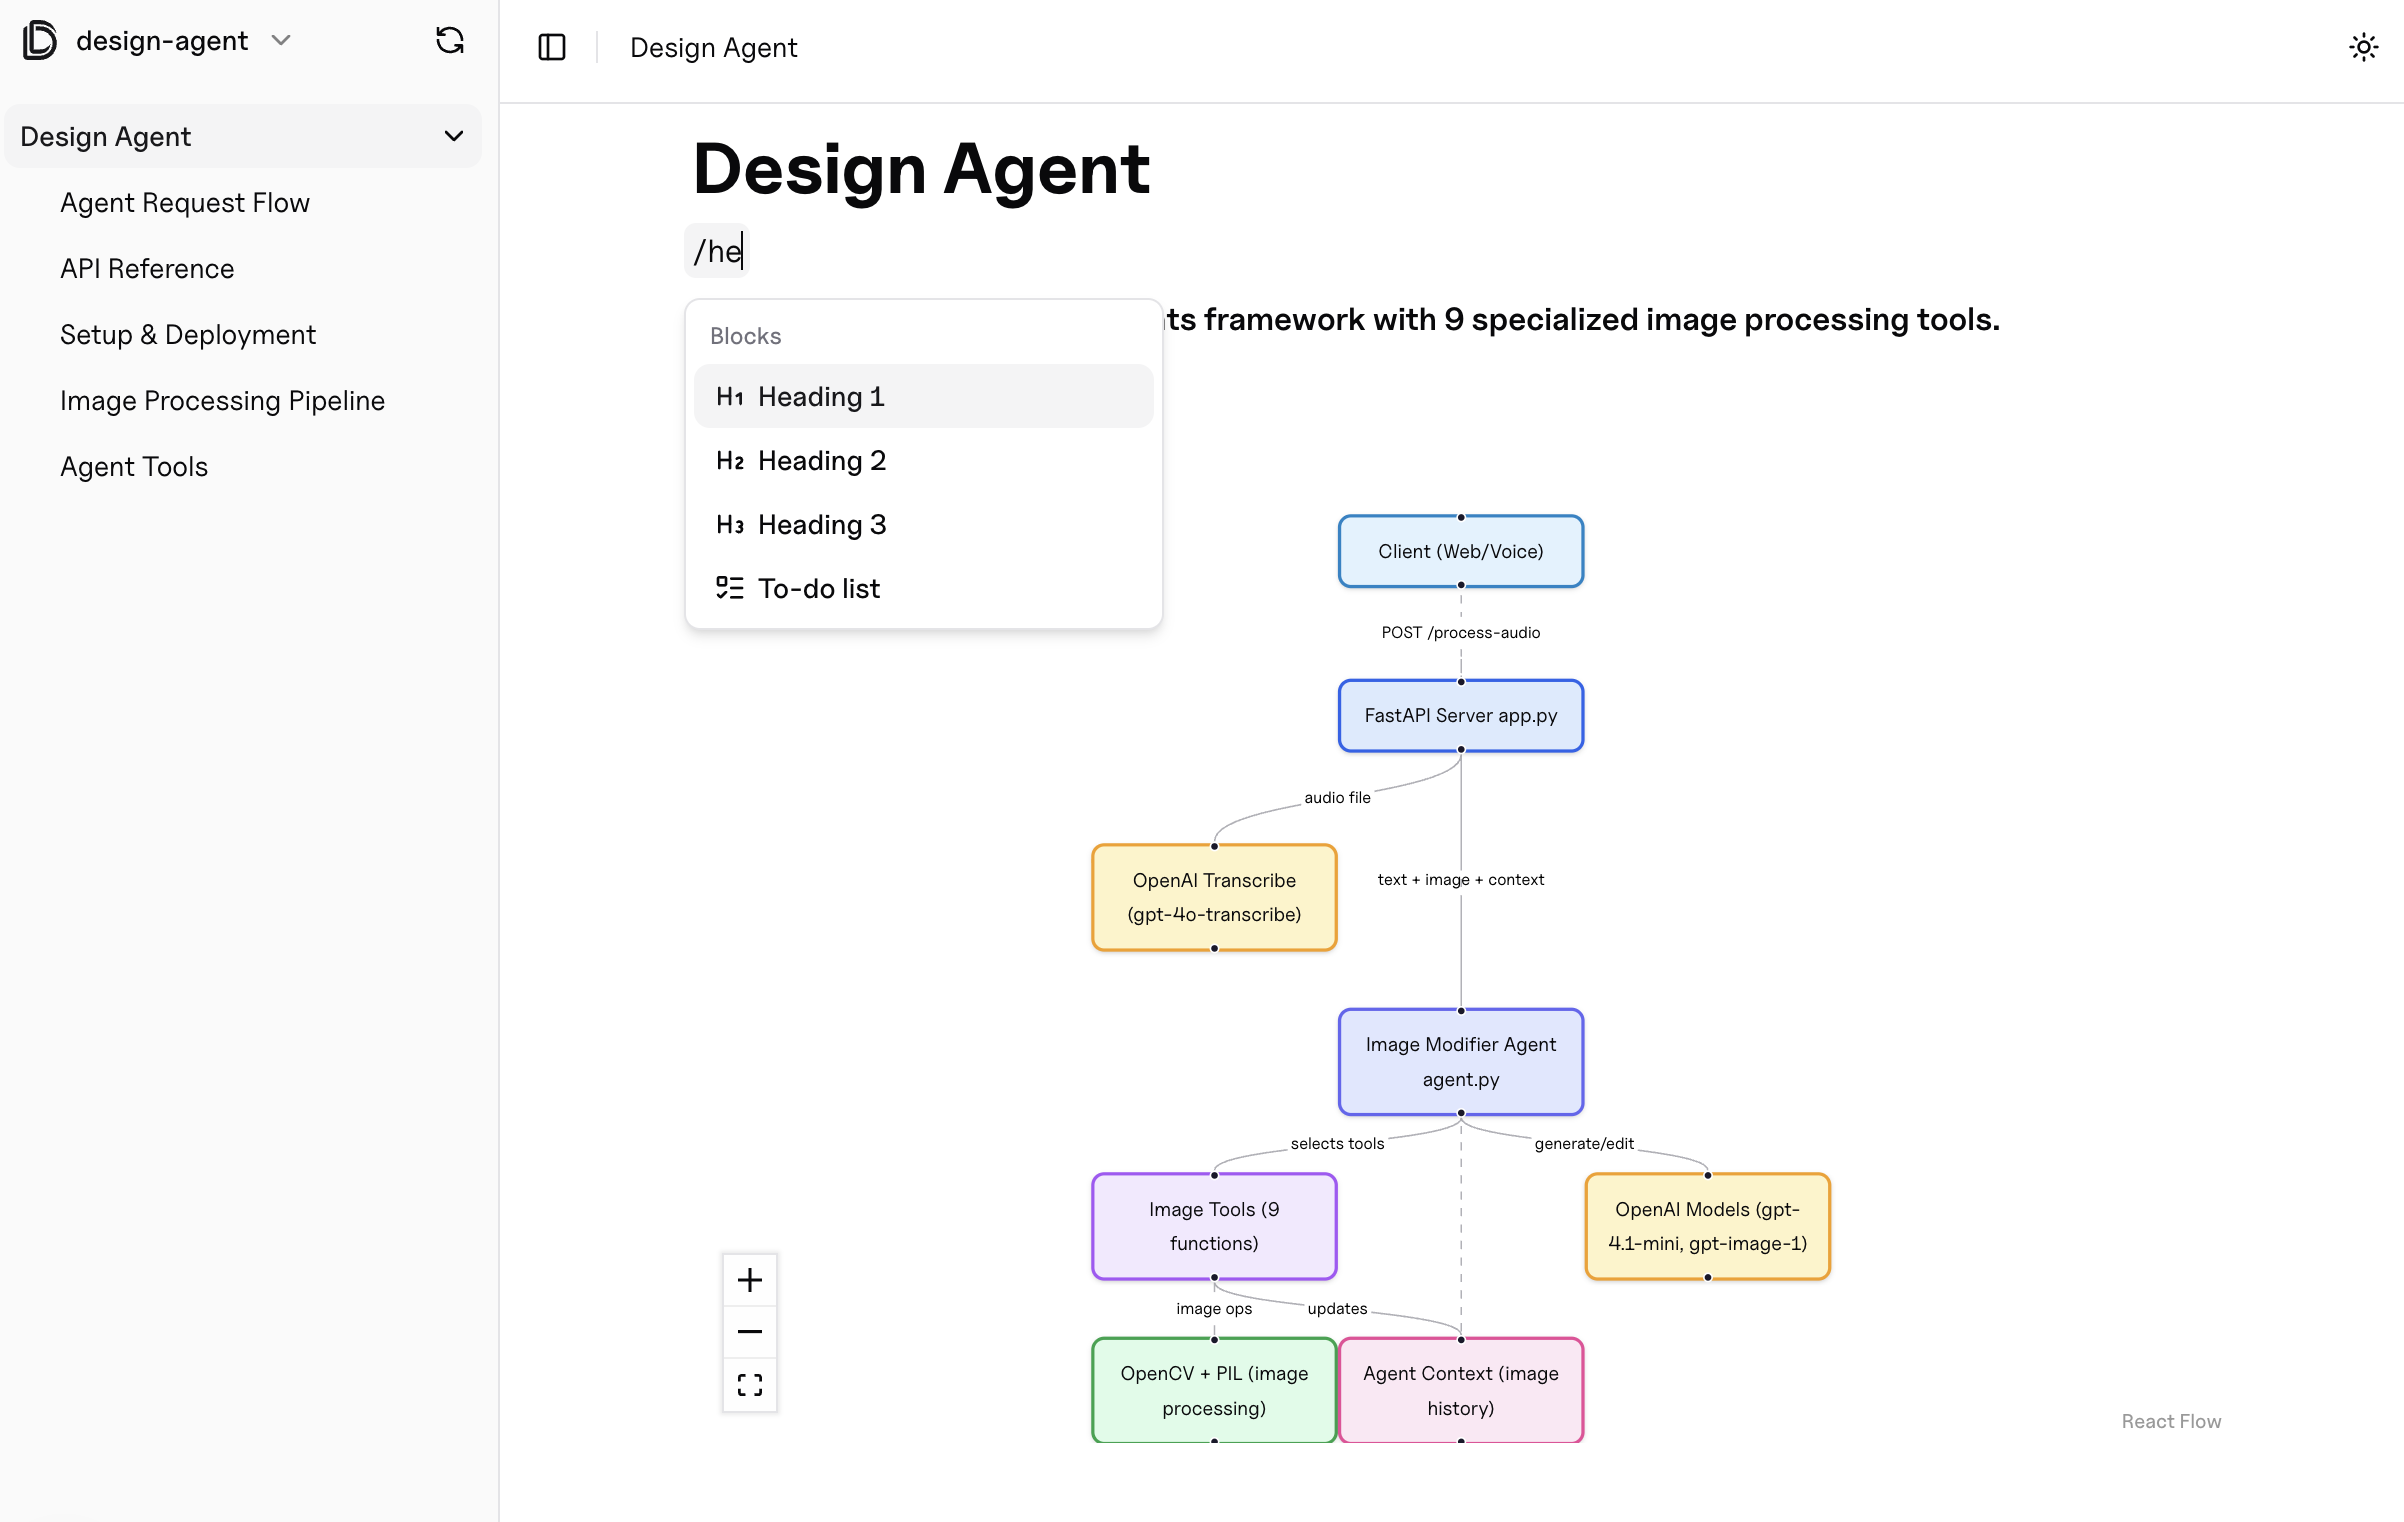Collapse the Design Agent sidebar section

coord(454,136)
